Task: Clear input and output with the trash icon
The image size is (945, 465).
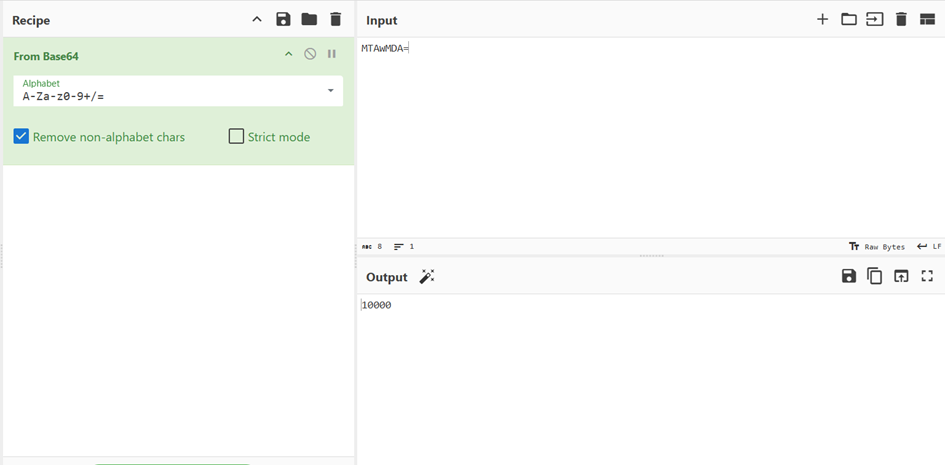Action: pyautogui.click(x=901, y=19)
